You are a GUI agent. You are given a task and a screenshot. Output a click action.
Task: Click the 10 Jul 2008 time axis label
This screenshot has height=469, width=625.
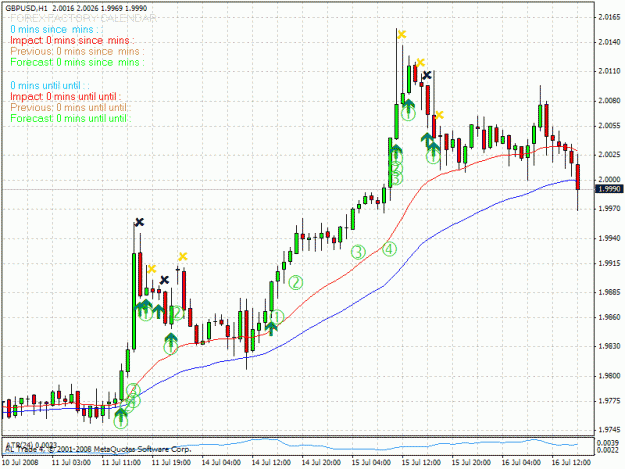coord(20,462)
